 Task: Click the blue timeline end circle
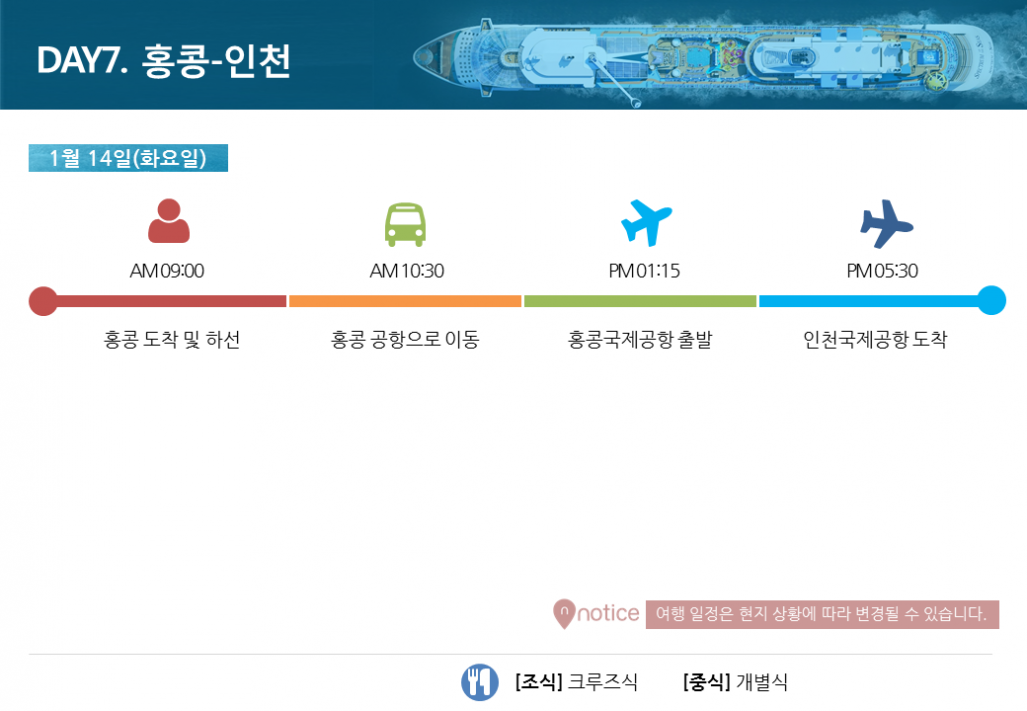pos(992,301)
